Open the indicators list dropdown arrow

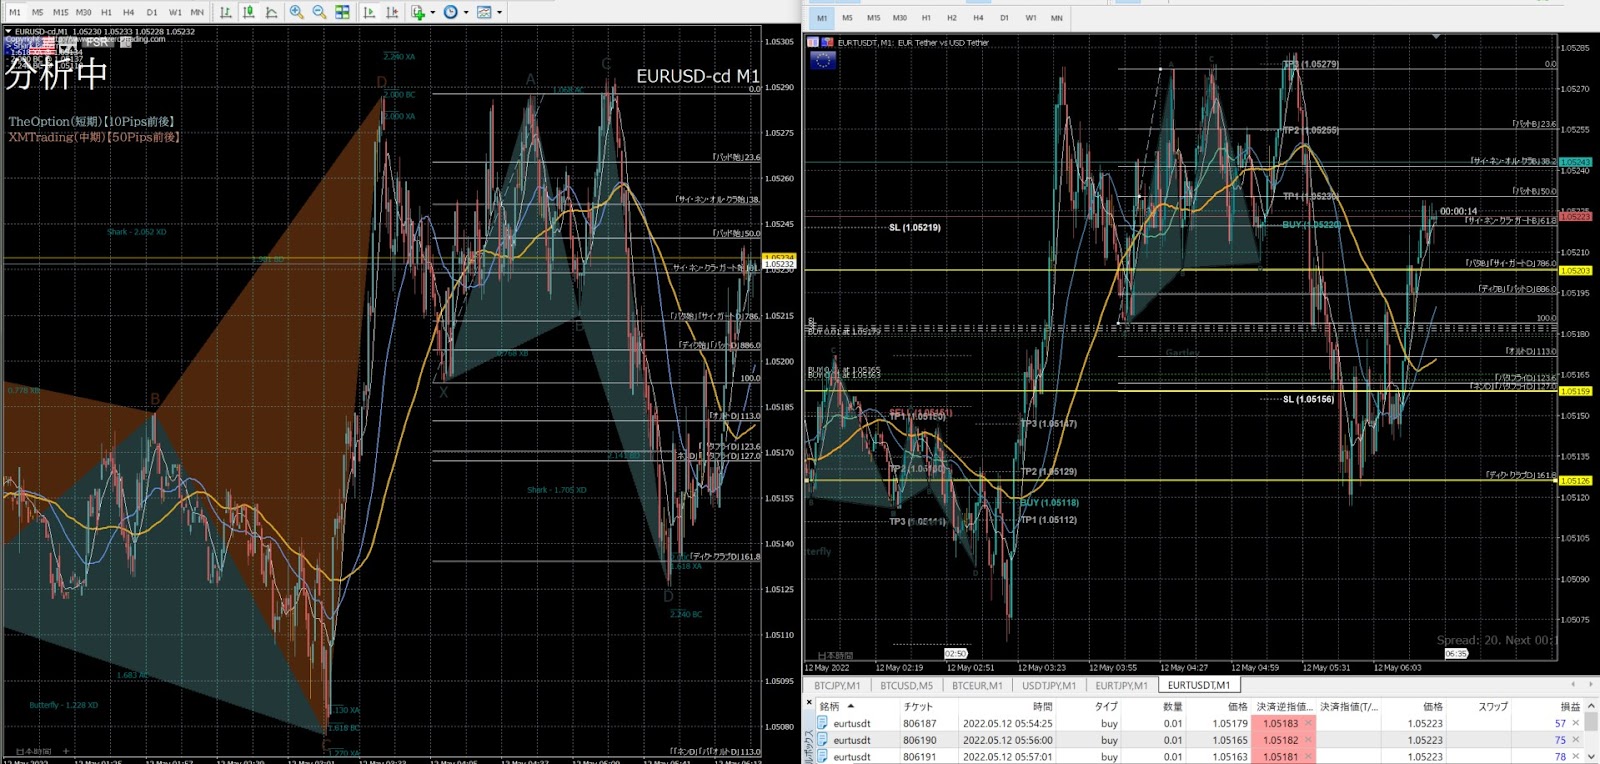coord(432,12)
